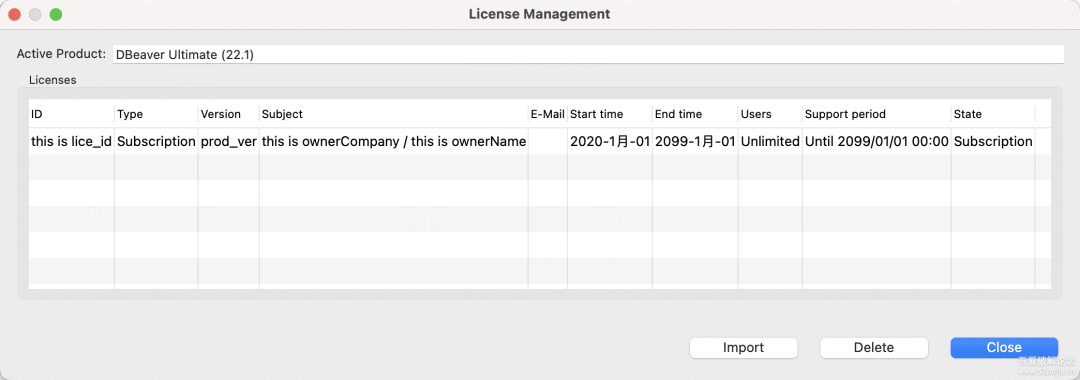Close the window with red button
Viewport: 1080px width, 380px height.
coord(14,14)
